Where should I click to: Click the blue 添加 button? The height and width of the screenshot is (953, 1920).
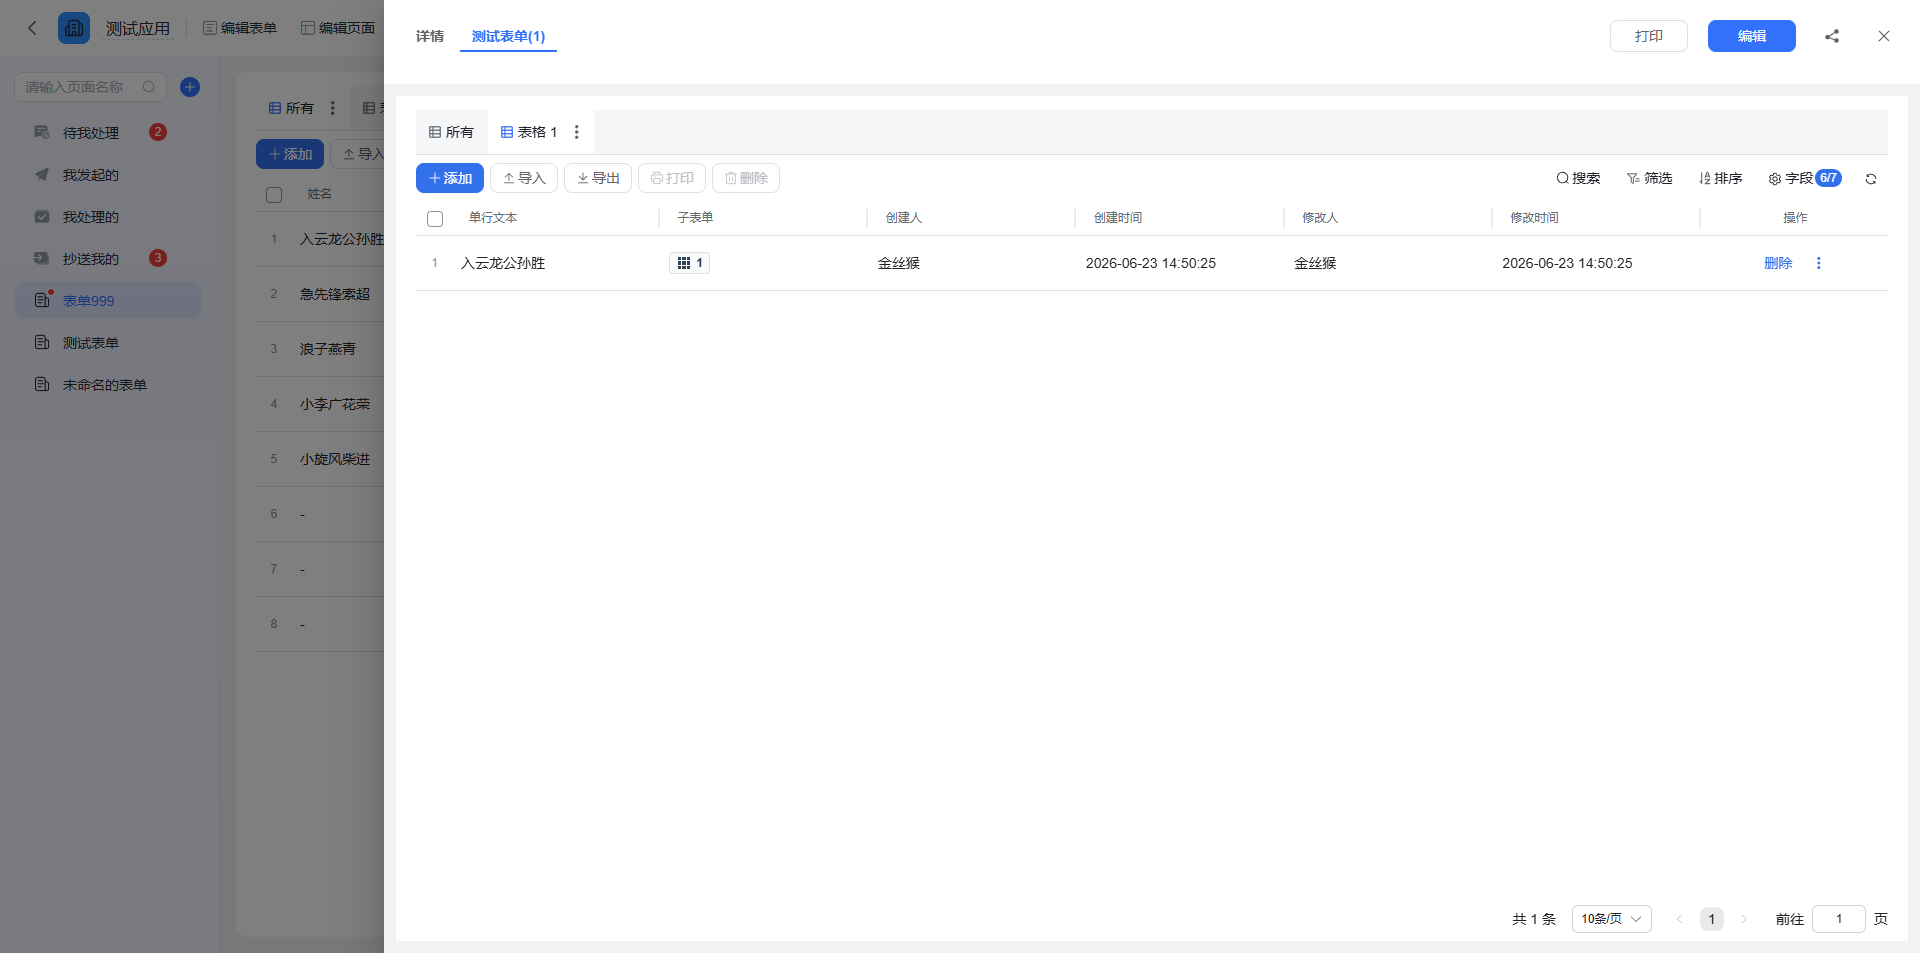450,178
